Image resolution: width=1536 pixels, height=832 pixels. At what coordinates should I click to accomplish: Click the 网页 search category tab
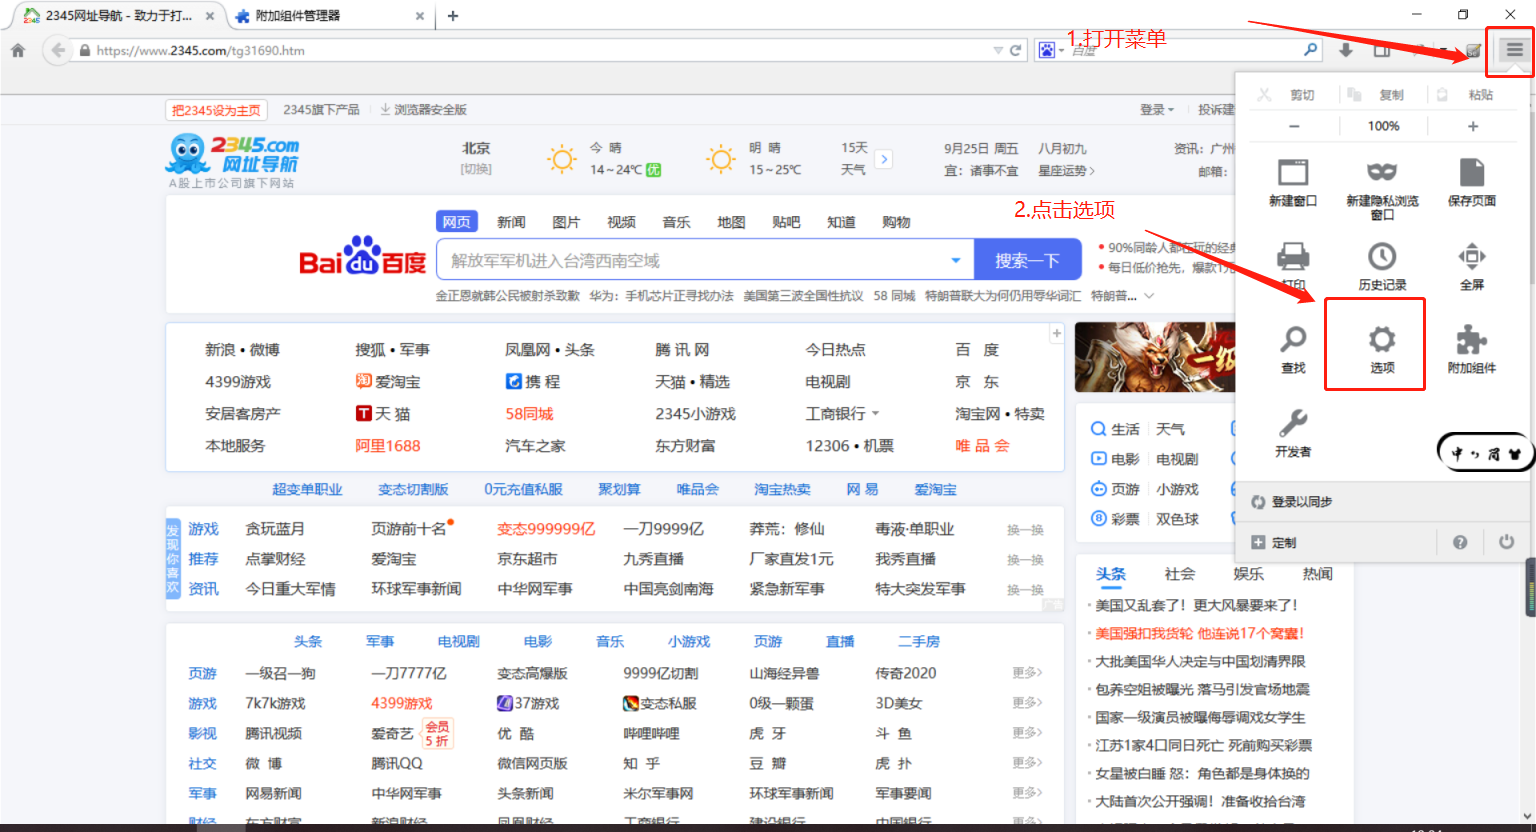click(x=457, y=222)
